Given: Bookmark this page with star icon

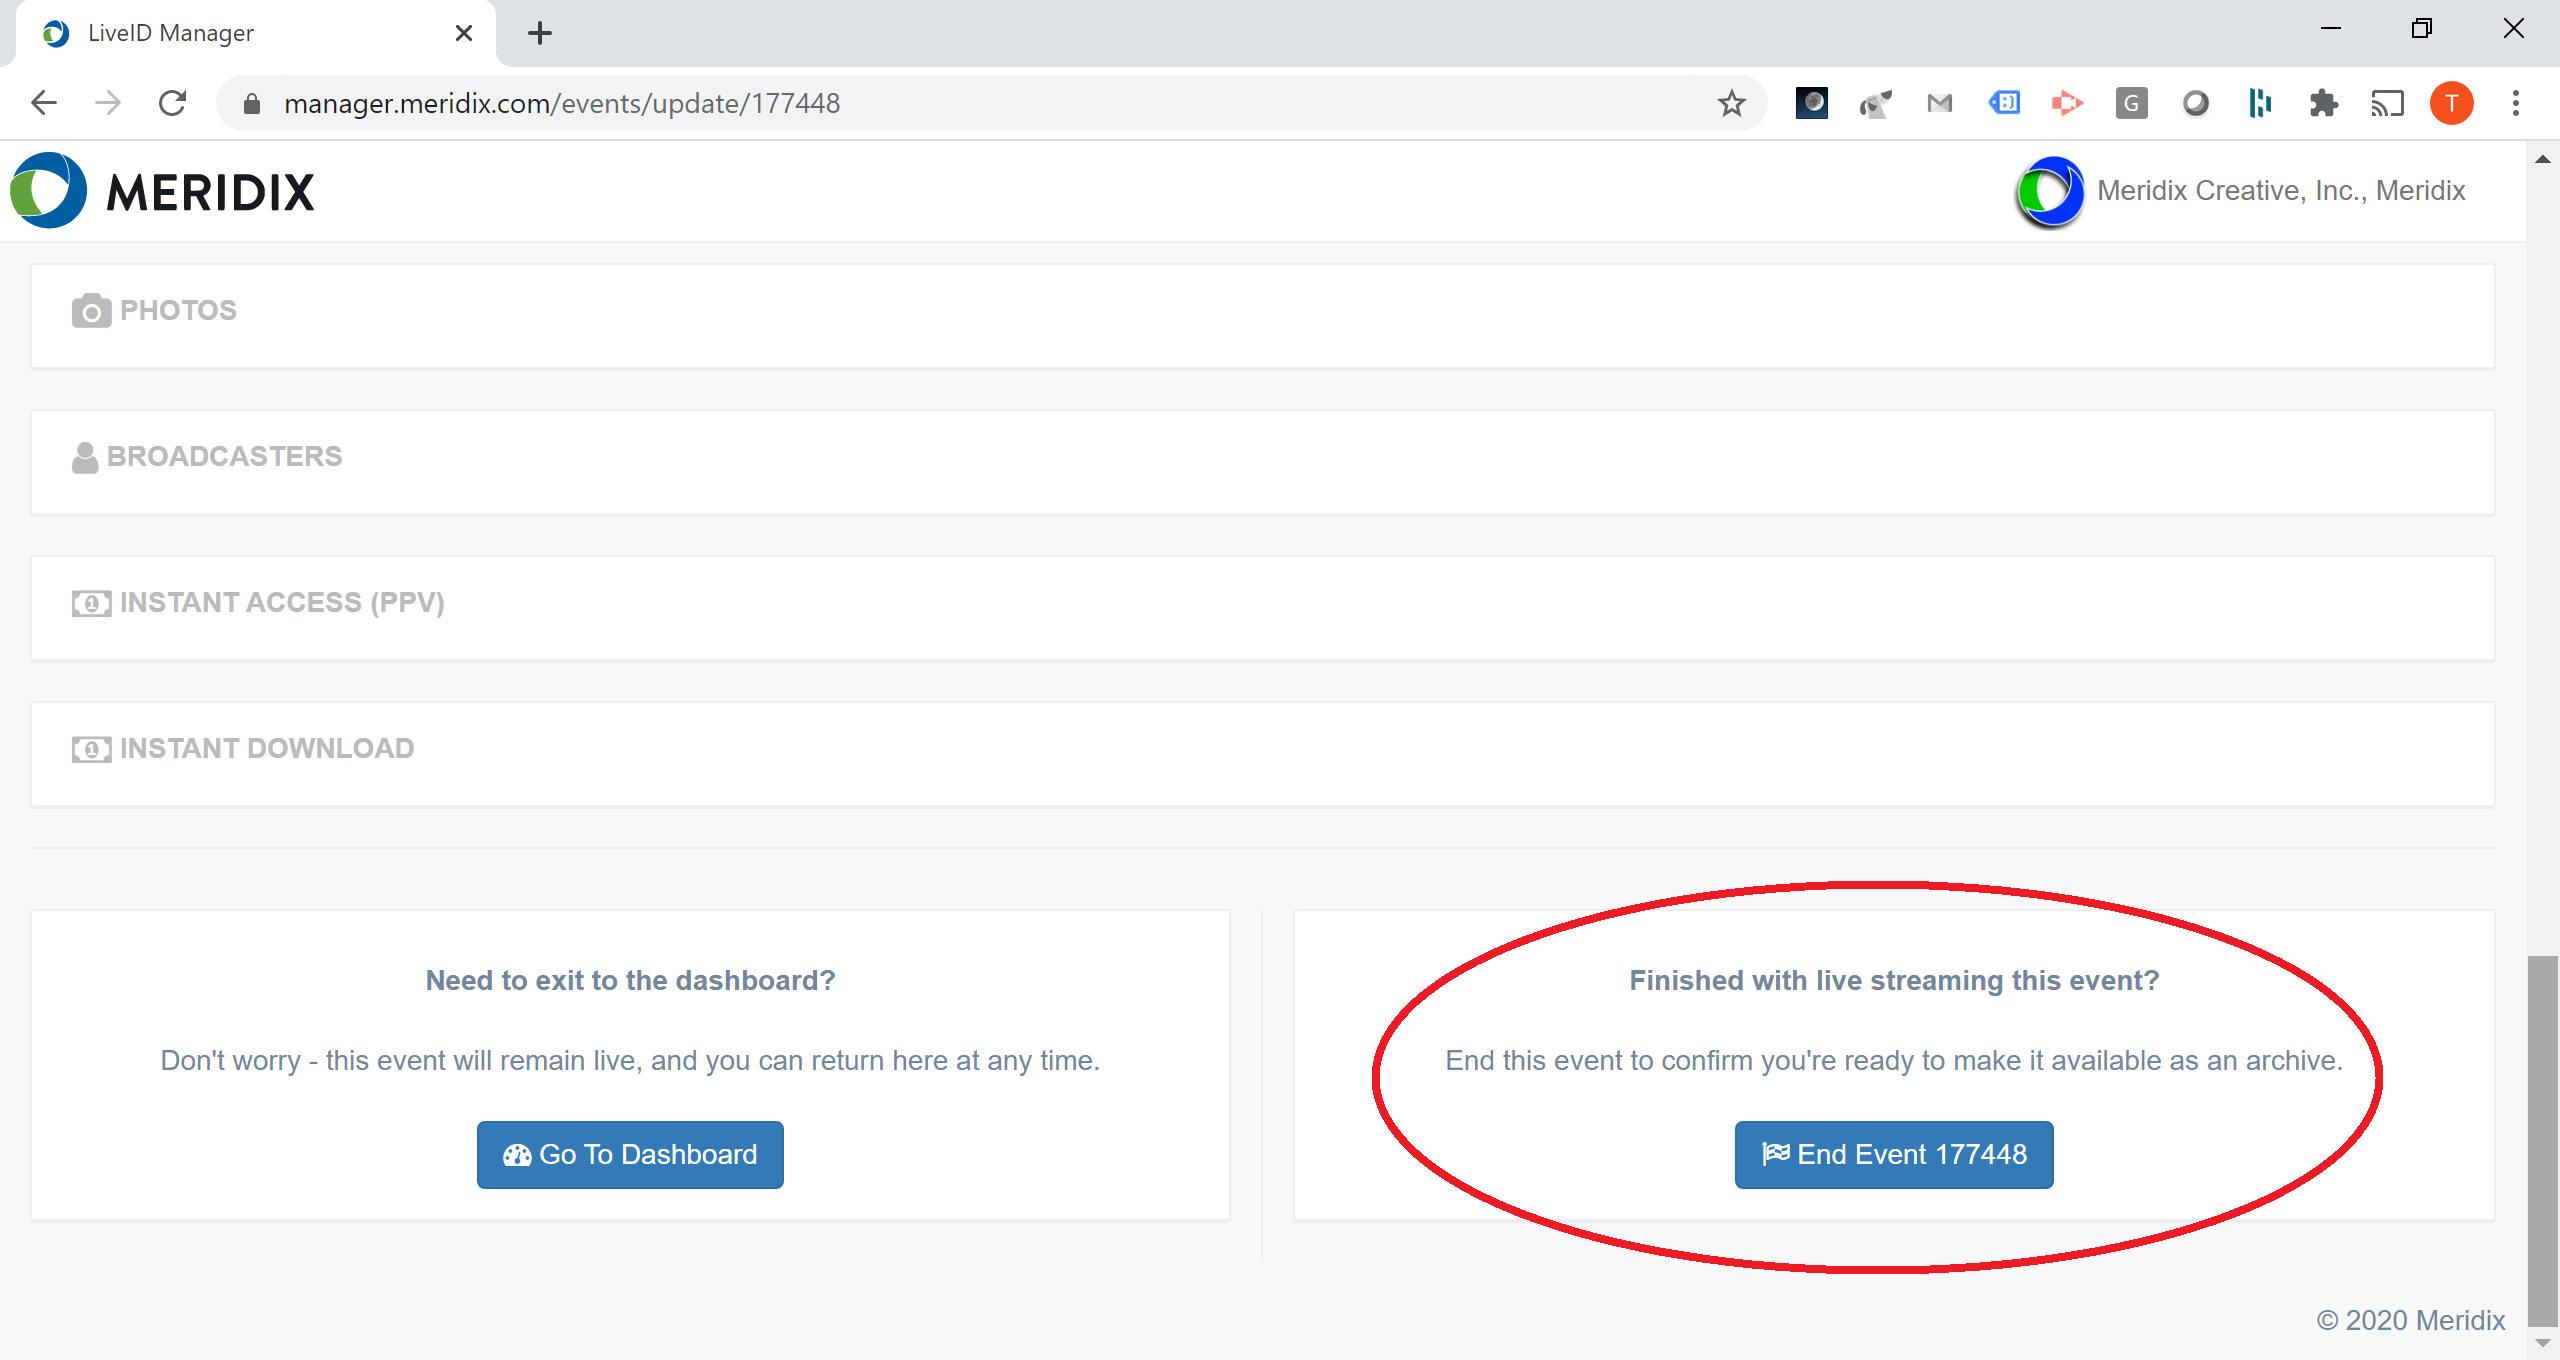Looking at the screenshot, I should [1731, 103].
